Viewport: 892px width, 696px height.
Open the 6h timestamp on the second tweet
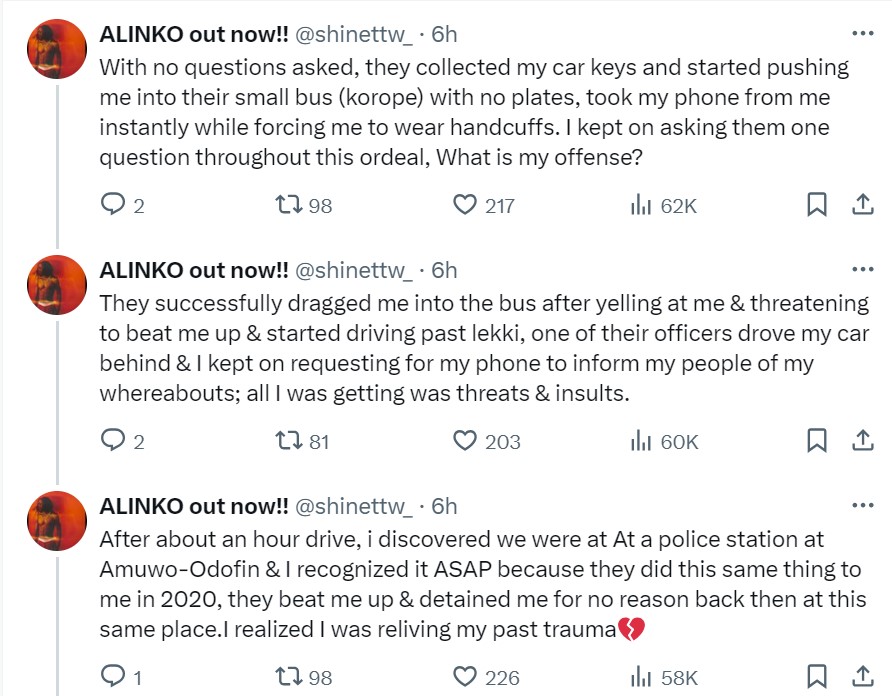[x=444, y=269]
